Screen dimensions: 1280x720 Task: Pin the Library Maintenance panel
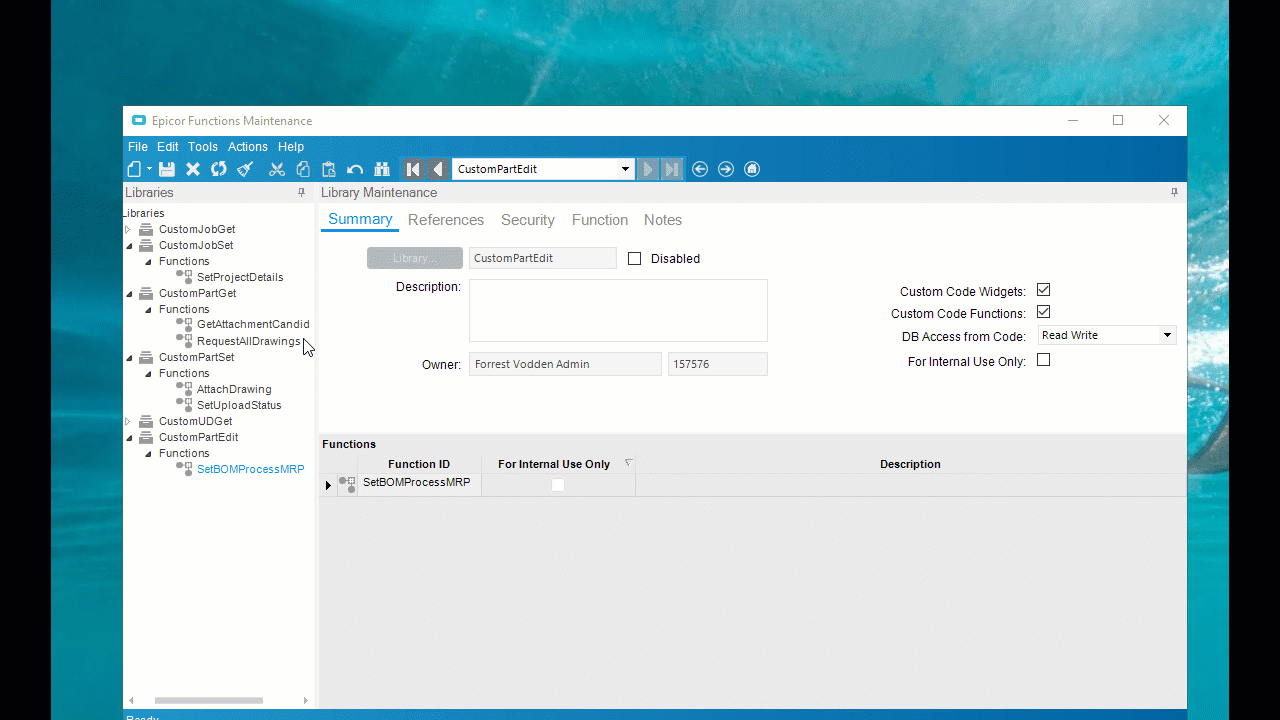1174,192
